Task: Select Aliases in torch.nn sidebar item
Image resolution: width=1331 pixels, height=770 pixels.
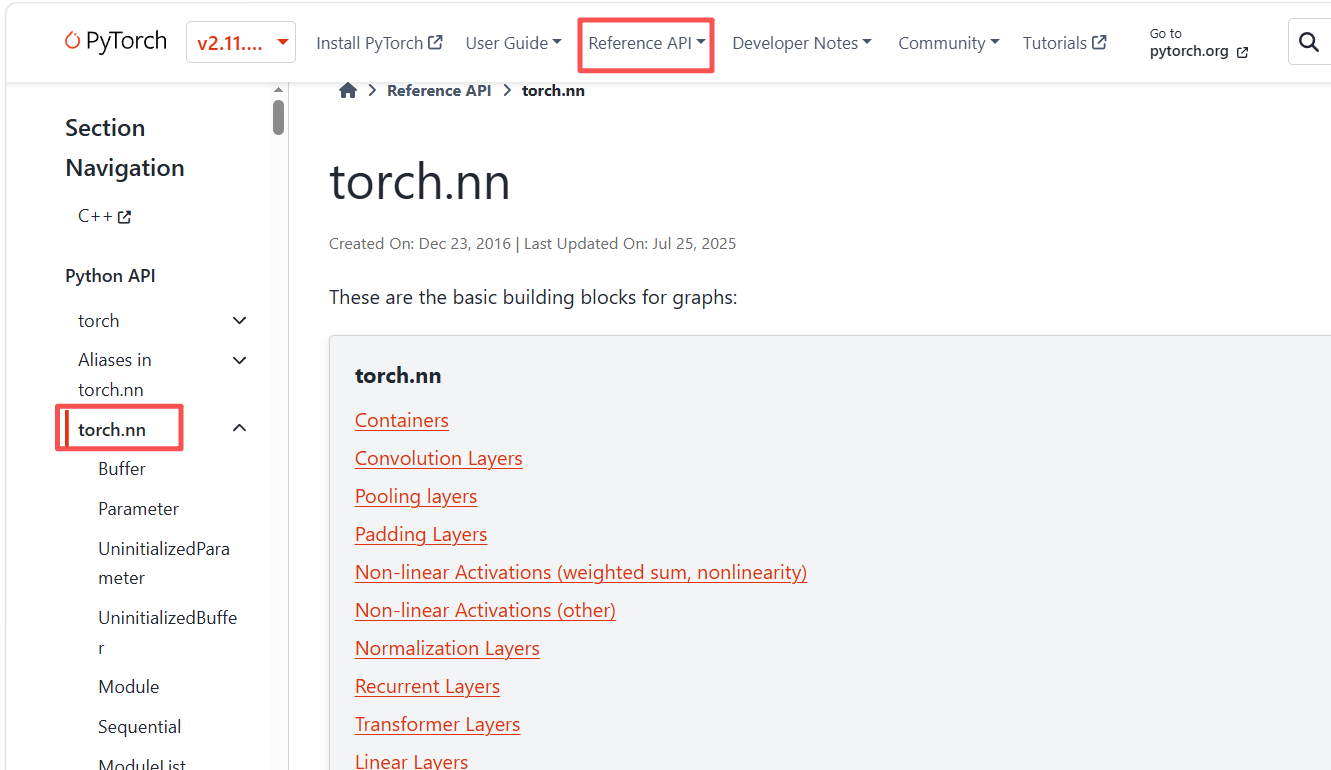Action: pos(115,375)
